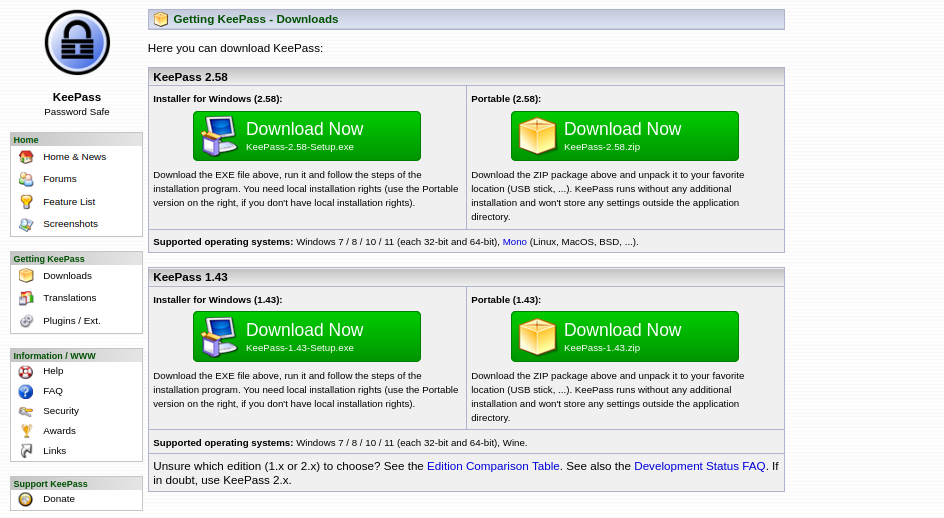This screenshot has height=518, width=944.
Task: Click the Forums people icon
Action: [x=26, y=179]
